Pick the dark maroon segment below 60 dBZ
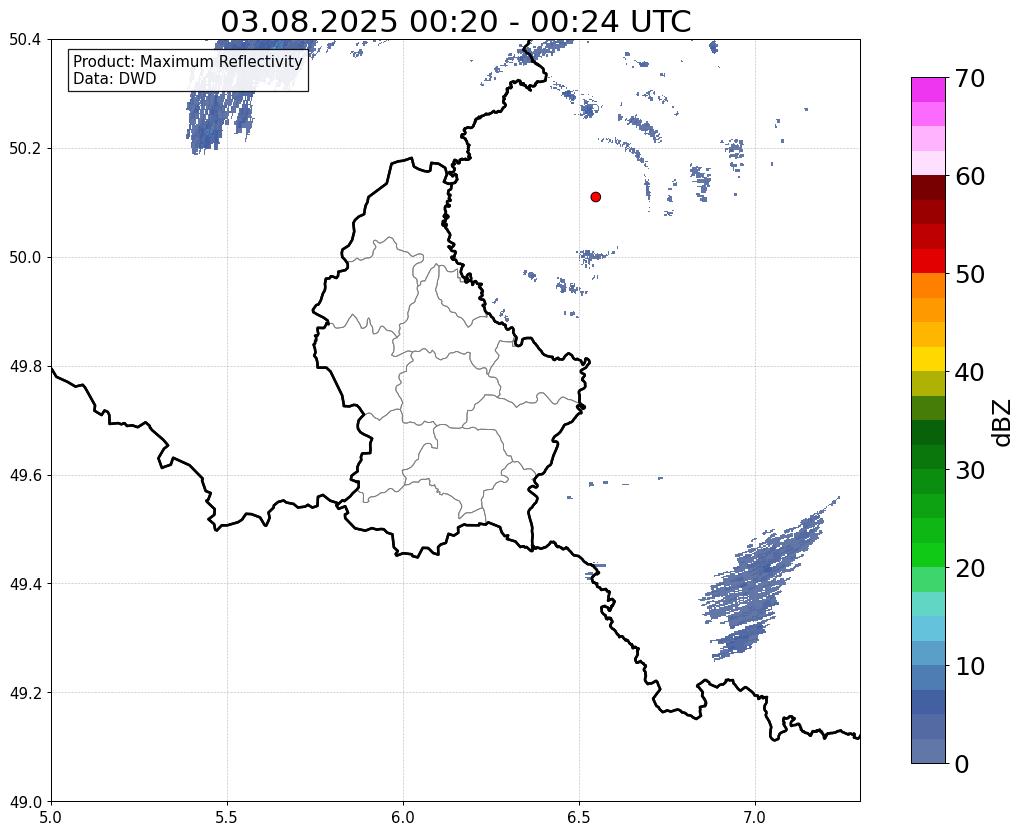The image size is (1023, 834). click(928, 187)
